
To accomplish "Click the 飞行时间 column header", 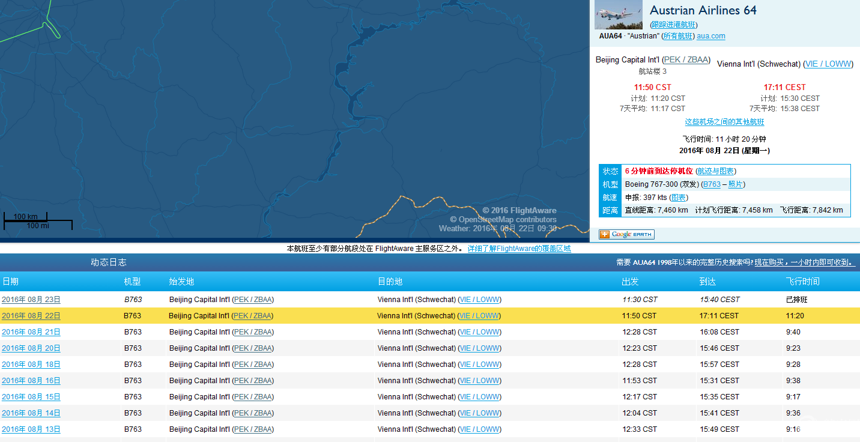I will click(802, 281).
